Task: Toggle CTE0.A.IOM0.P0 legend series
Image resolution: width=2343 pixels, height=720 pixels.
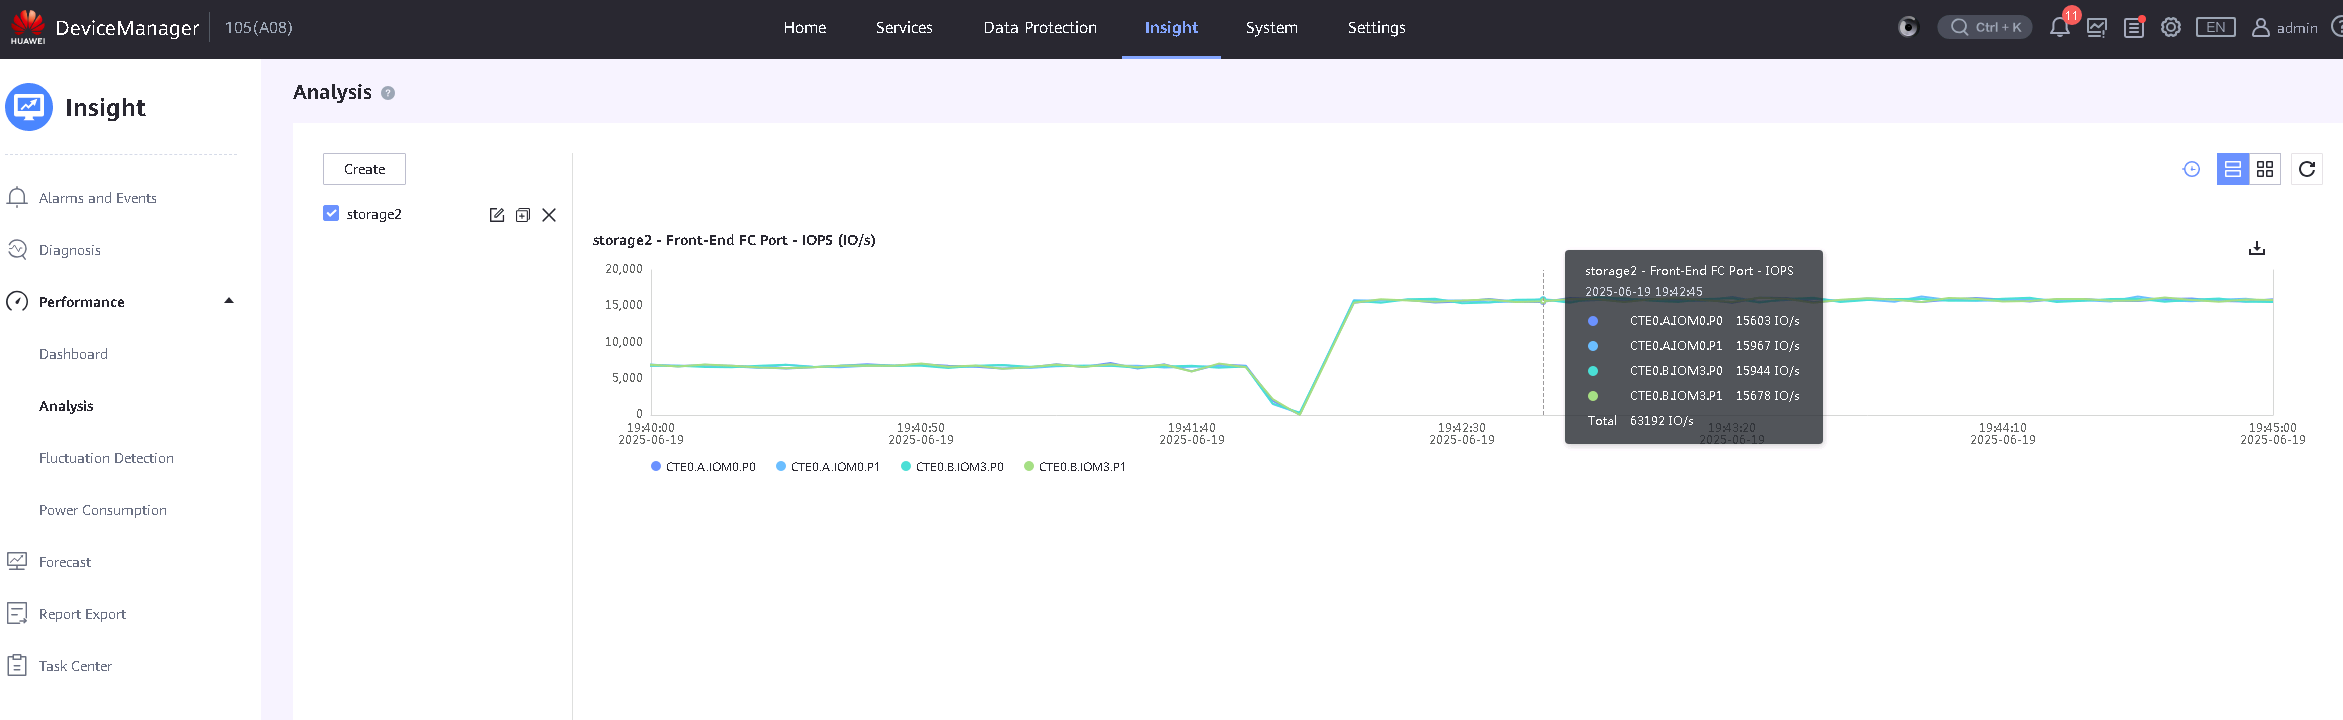Action: [x=703, y=467]
